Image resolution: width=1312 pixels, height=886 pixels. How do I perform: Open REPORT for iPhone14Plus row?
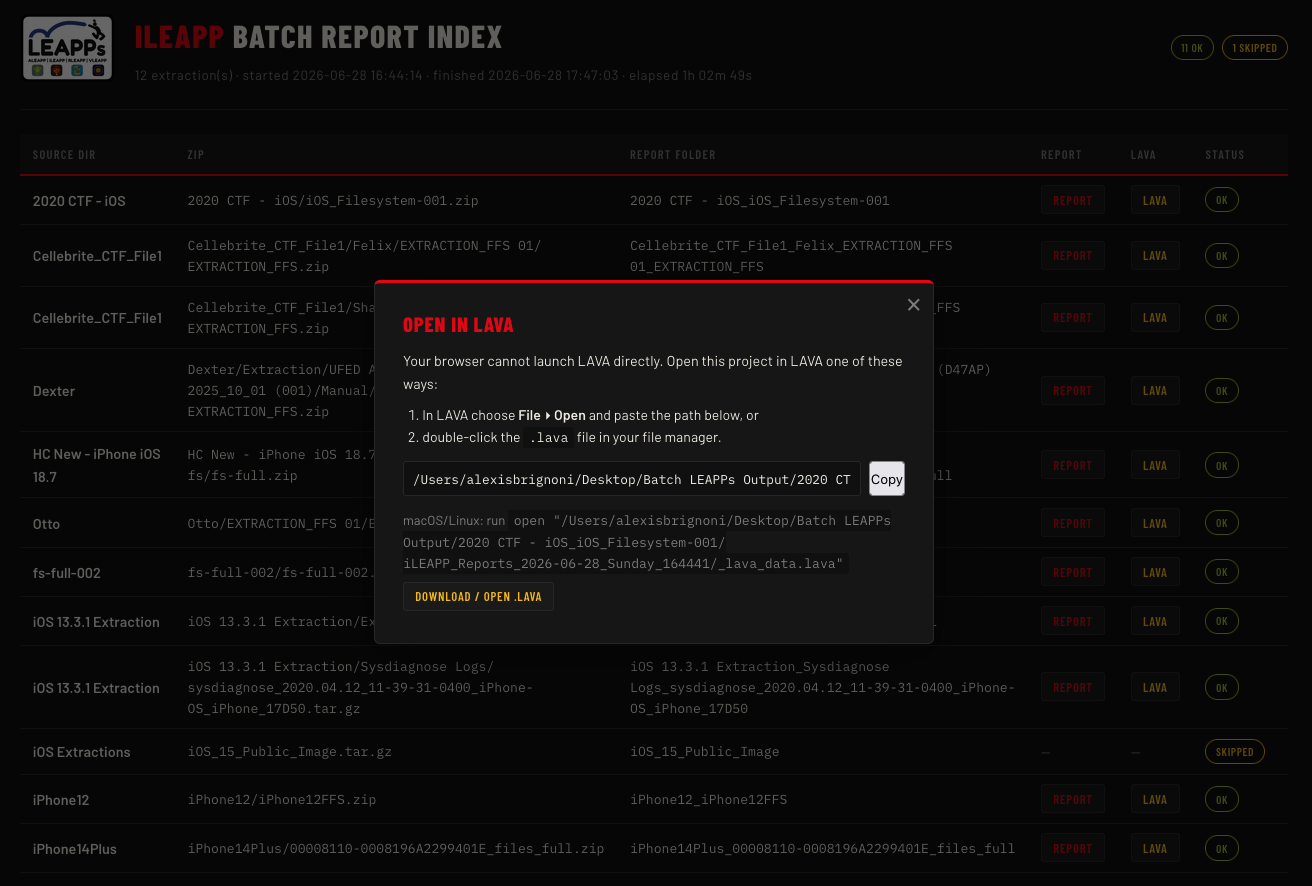pos(1072,848)
